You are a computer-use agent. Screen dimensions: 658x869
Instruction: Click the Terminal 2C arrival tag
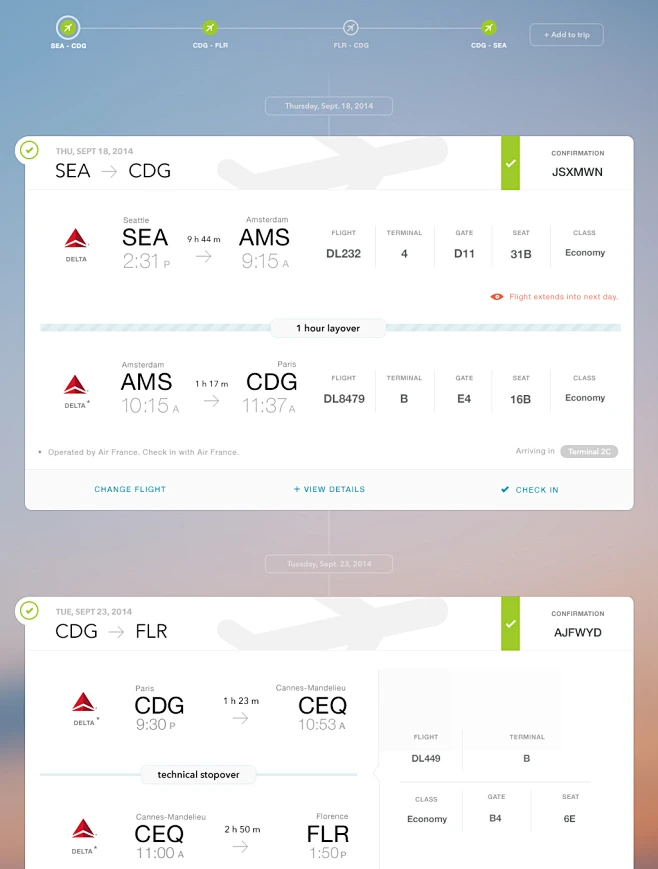pos(589,451)
